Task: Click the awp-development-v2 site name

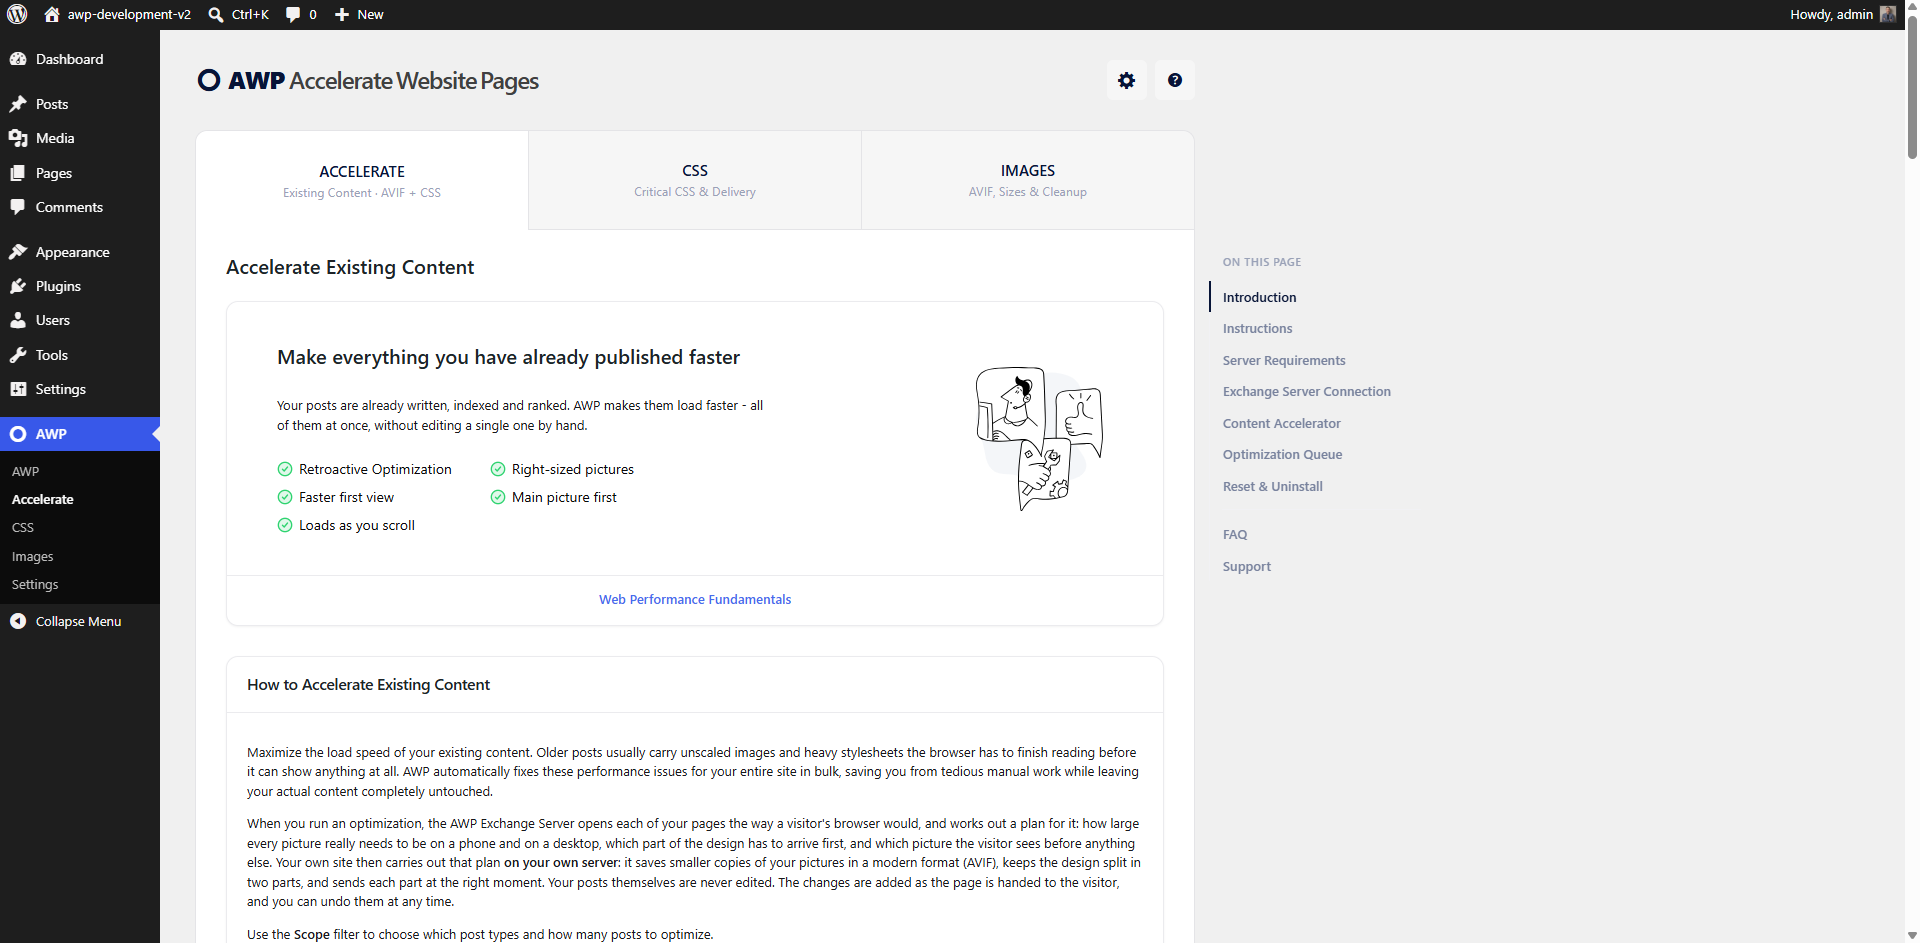Action: [129, 14]
